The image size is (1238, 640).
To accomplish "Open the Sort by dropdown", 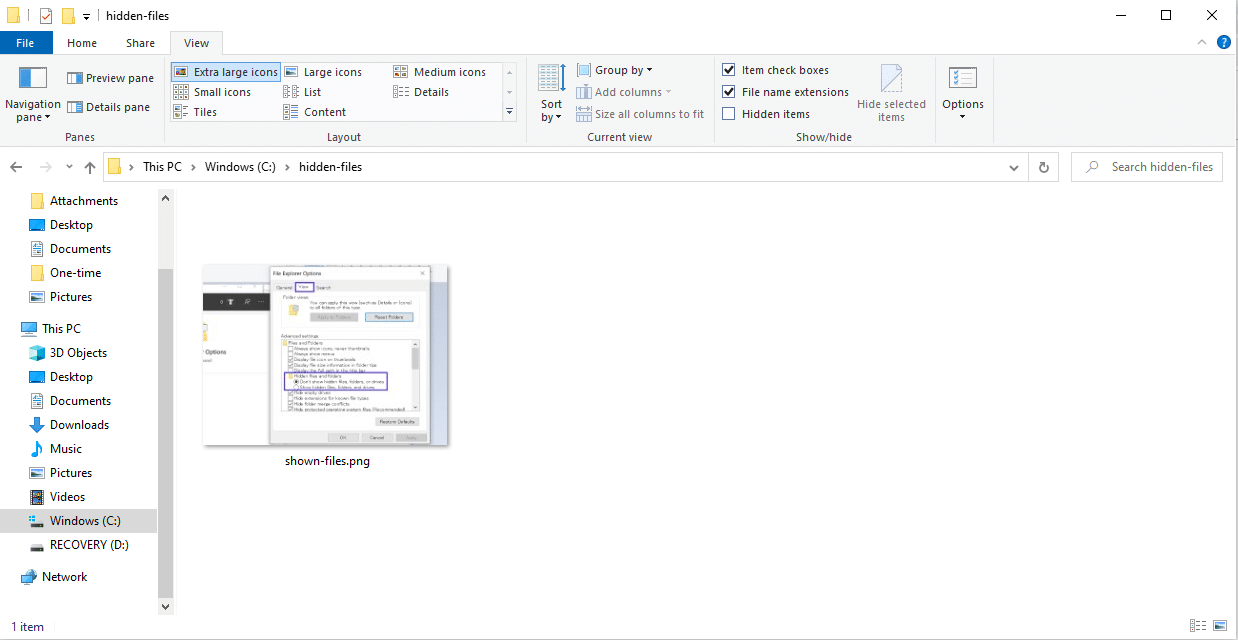I will pos(551,91).
